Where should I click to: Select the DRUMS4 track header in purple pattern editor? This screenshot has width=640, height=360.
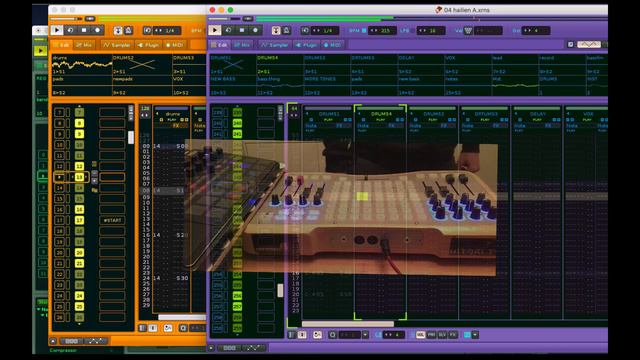(x=380, y=114)
